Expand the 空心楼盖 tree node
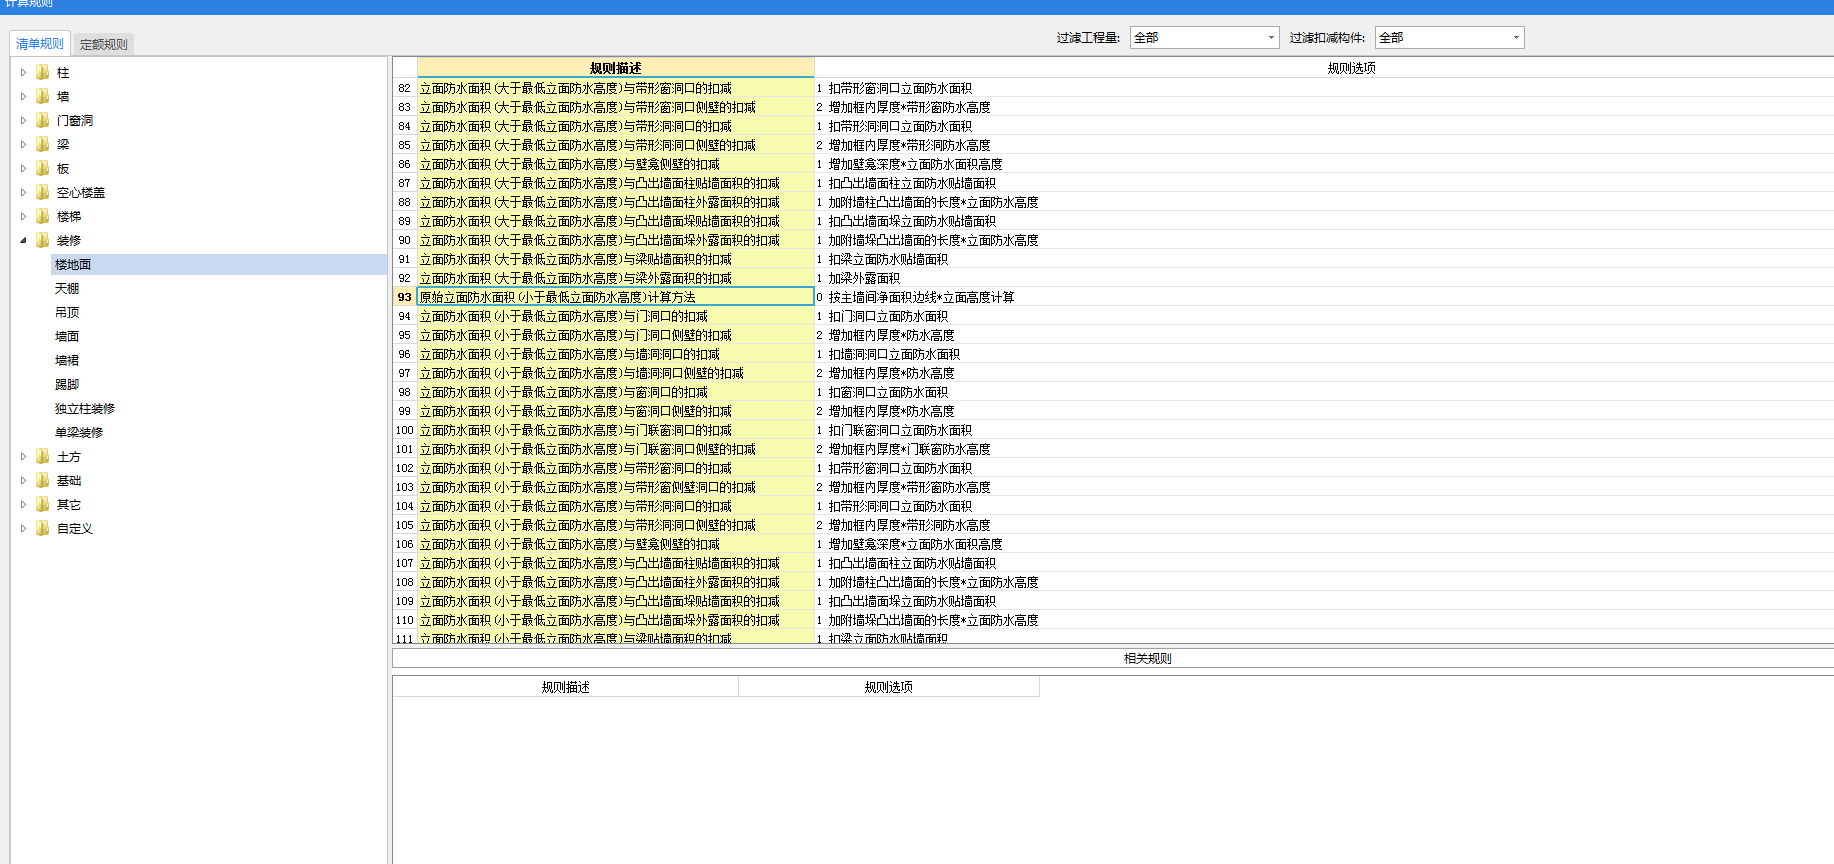Viewport: 1834px width, 864px height. tap(23, 192)
